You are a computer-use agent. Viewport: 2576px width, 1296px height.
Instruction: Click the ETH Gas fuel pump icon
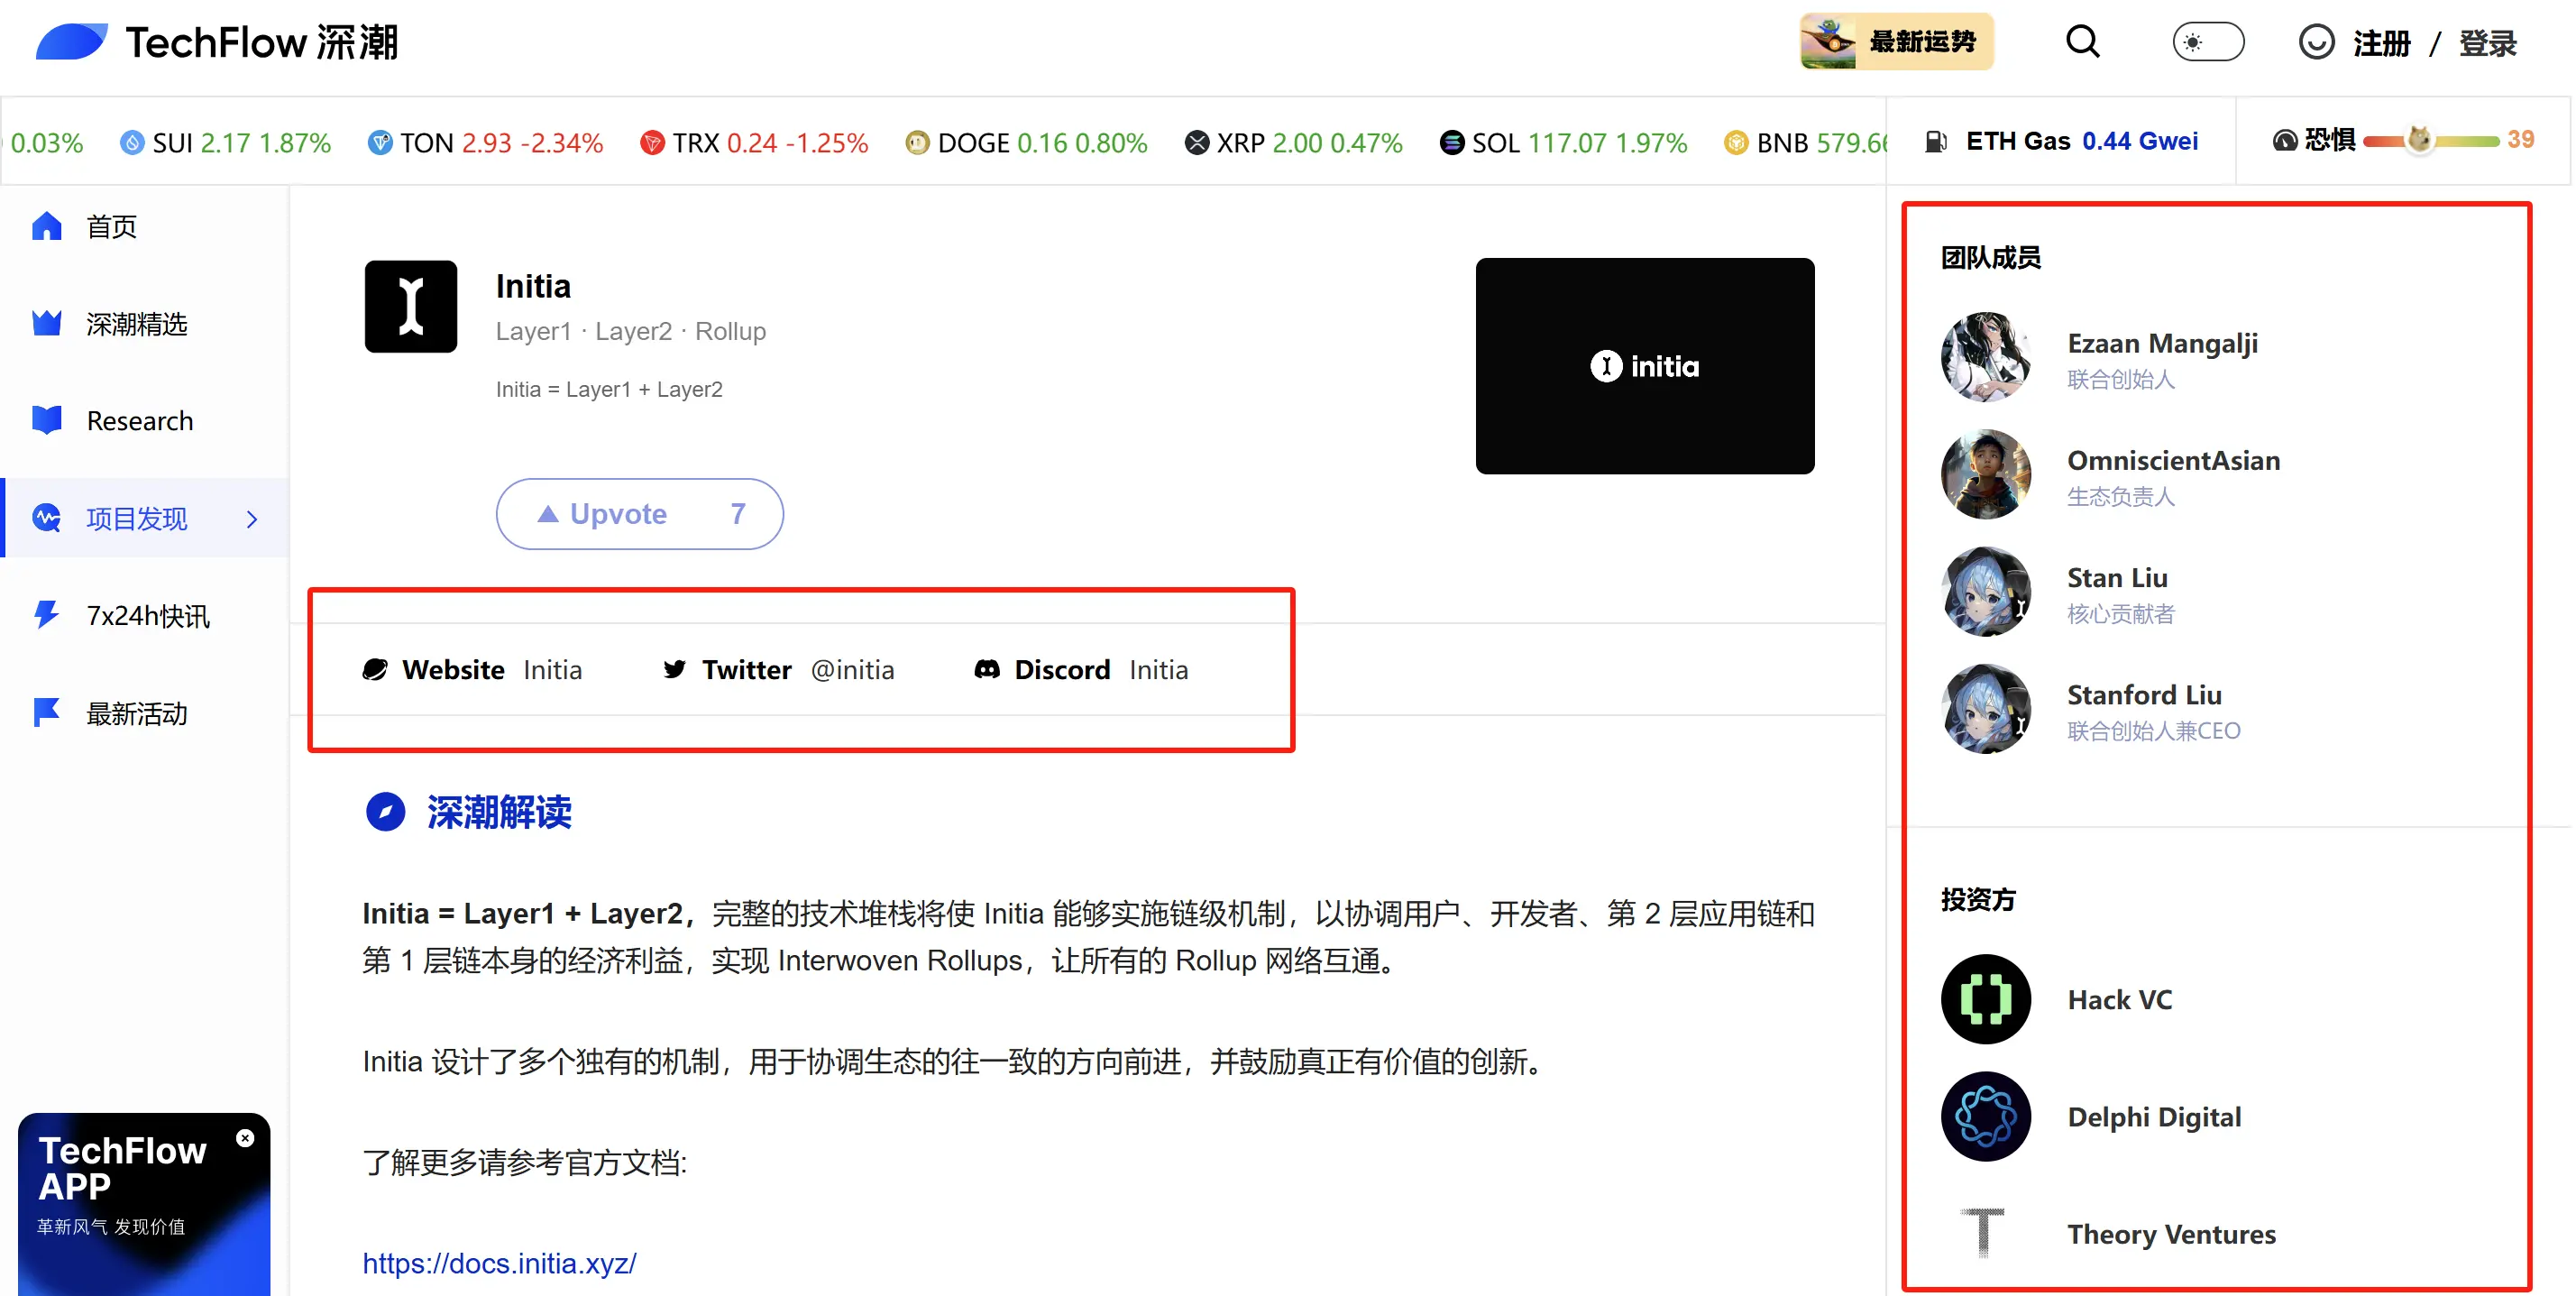1936,141
